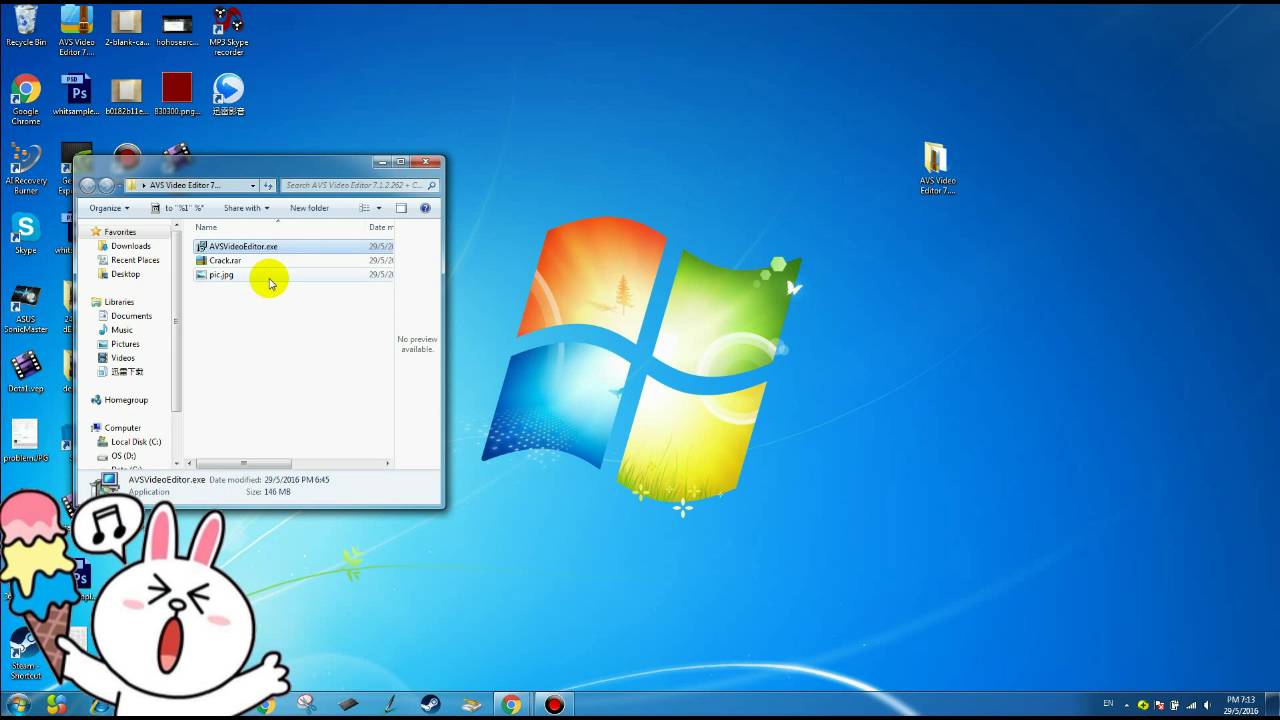1280x720 pixels.
Task: Click the Explorer Back navigation button
Action: (x=88, y=185)
